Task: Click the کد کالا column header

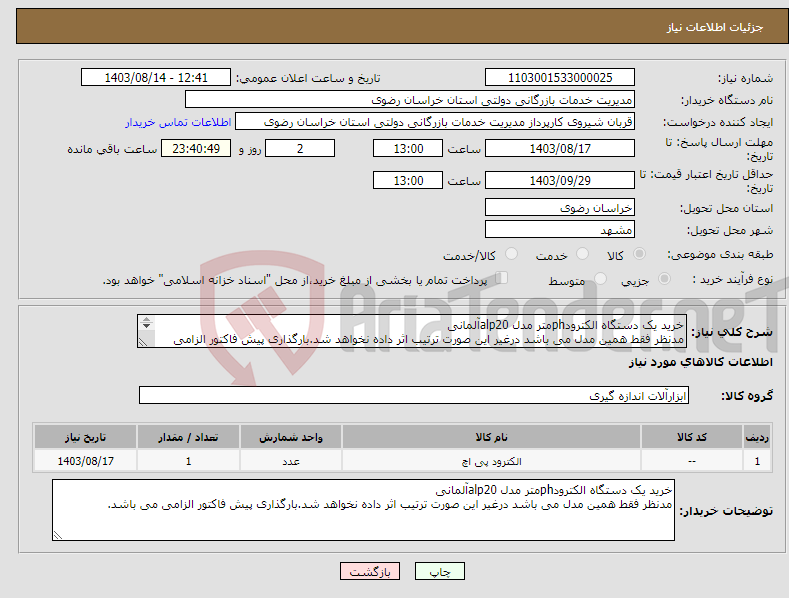Action: coord(692,437)
